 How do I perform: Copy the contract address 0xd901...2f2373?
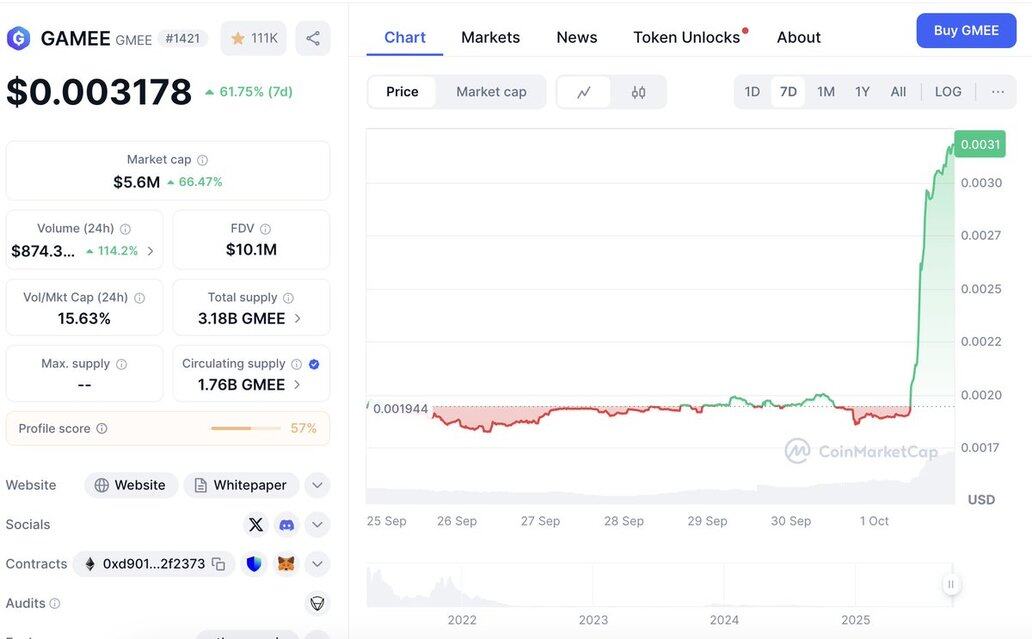pyautogui.click(x=218, y=564)
